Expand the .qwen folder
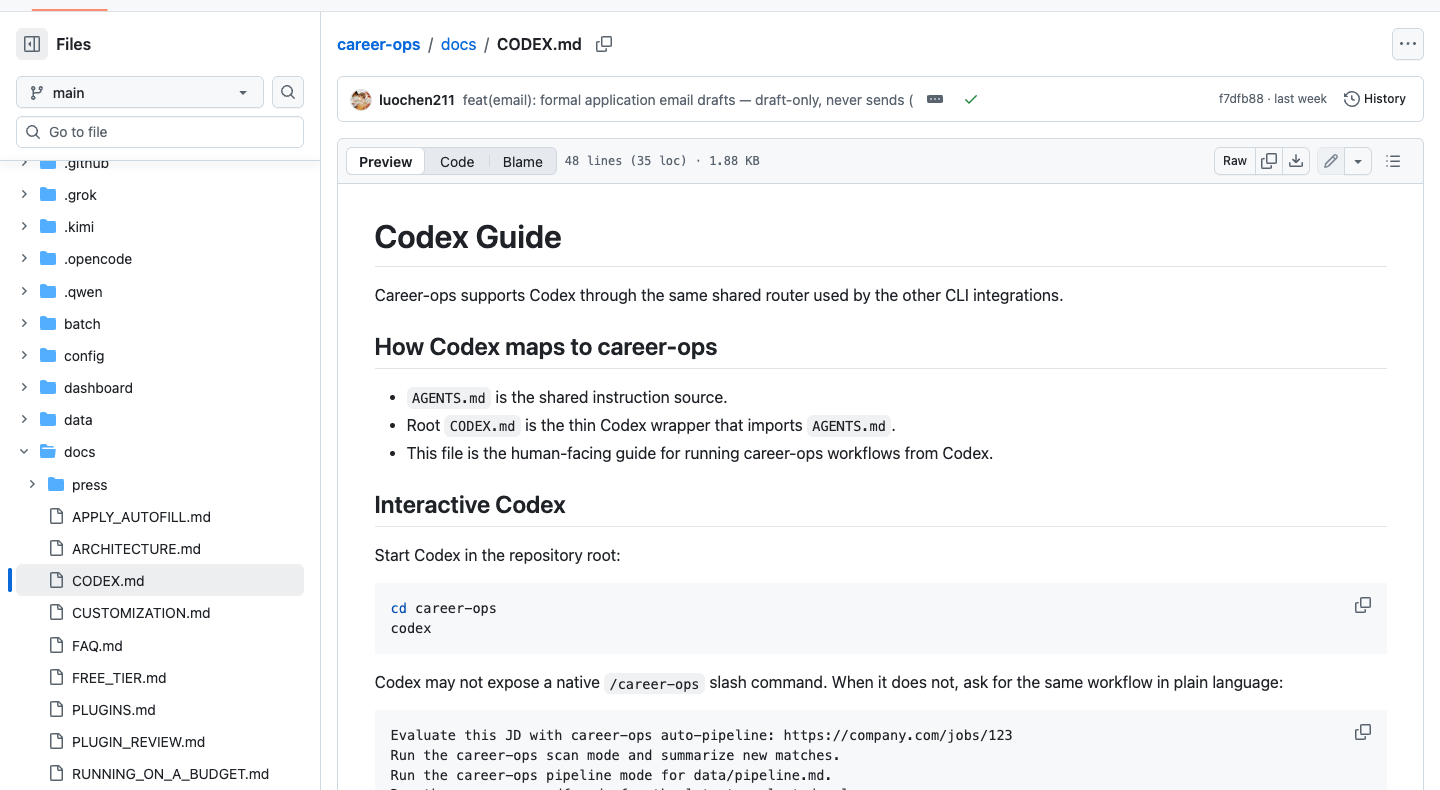This screenshot has height=790, width=1440. 24,292
